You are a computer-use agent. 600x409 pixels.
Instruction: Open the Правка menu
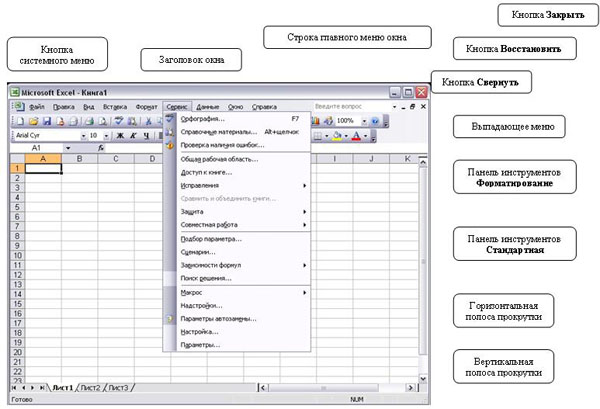pyautogui.click(x=64, y=107)
